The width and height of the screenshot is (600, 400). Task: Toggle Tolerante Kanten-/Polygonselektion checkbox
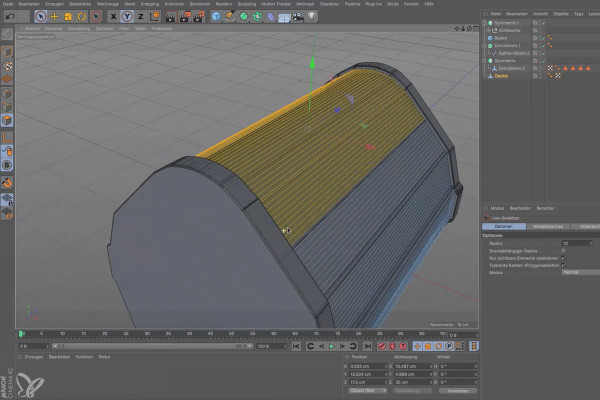tap(563, 265)
